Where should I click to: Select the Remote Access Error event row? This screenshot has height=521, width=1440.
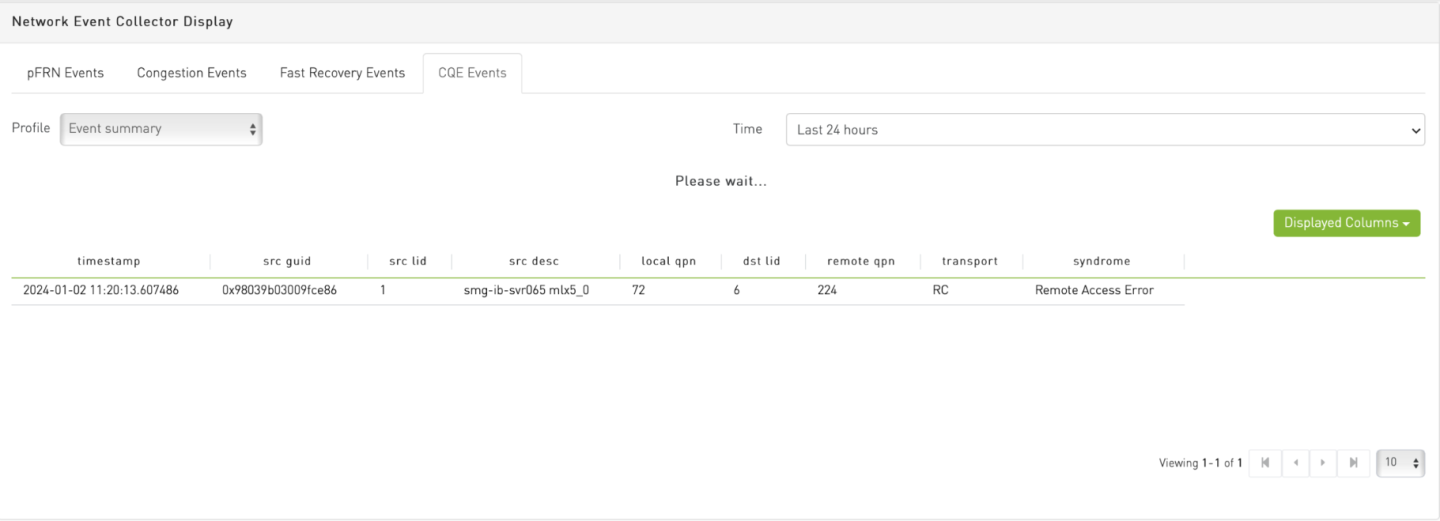pos(1094,291)
